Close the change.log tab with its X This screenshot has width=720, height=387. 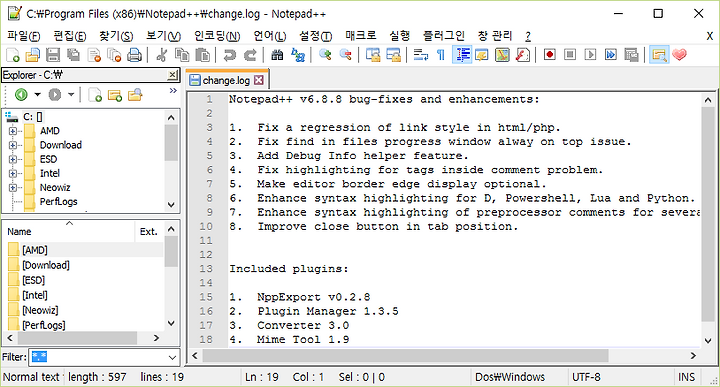[259, 80]
